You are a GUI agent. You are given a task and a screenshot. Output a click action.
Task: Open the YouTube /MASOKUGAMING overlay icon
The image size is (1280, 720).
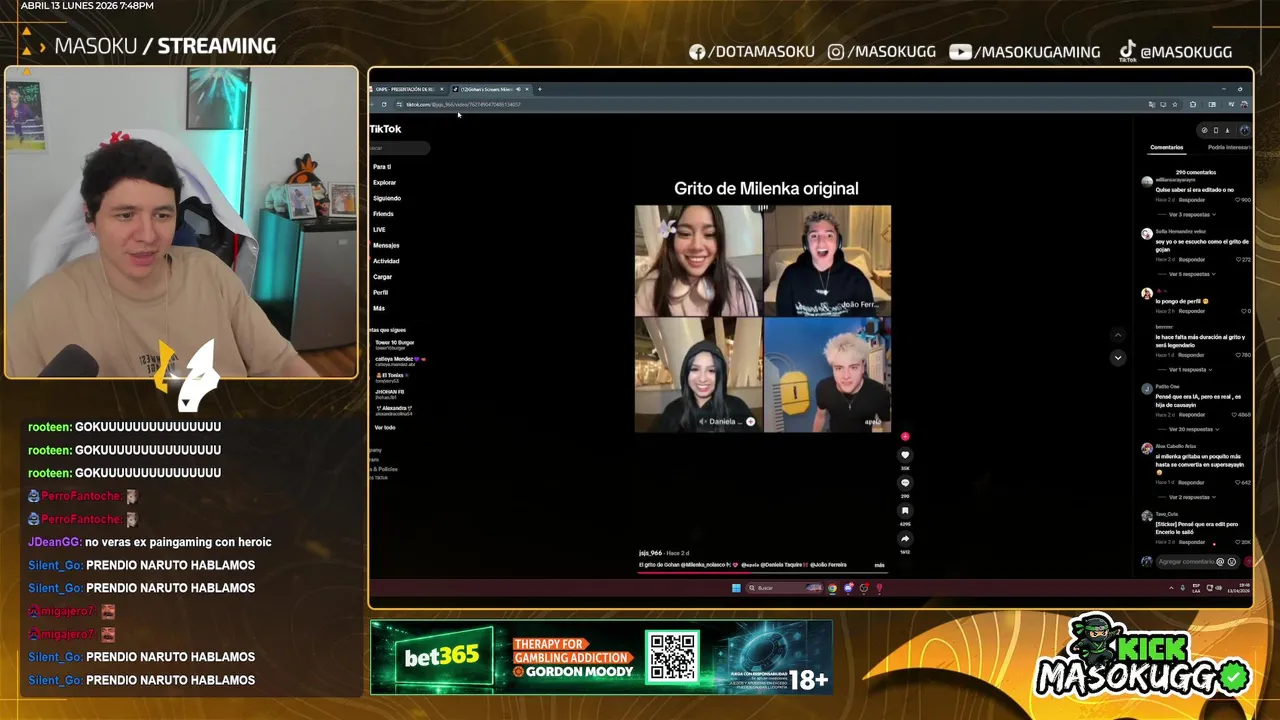tap(960, 52)
